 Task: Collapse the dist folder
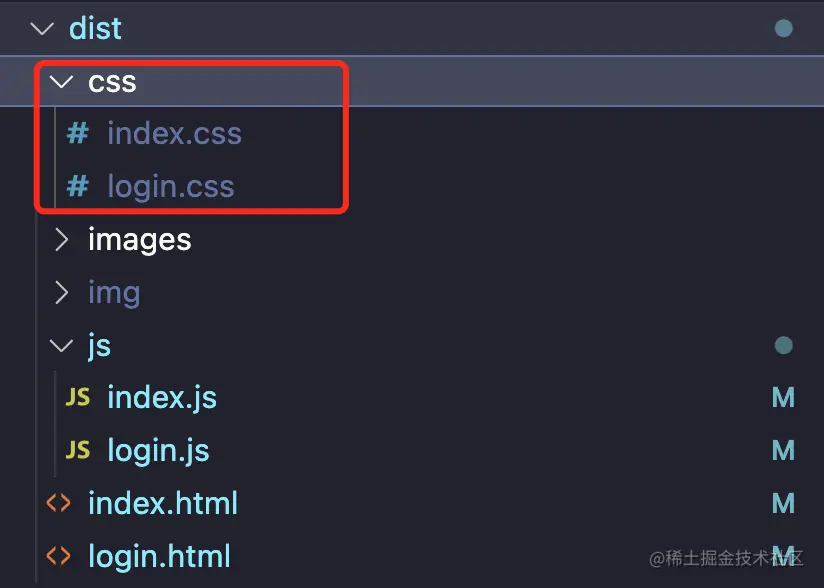pos(40,28)
